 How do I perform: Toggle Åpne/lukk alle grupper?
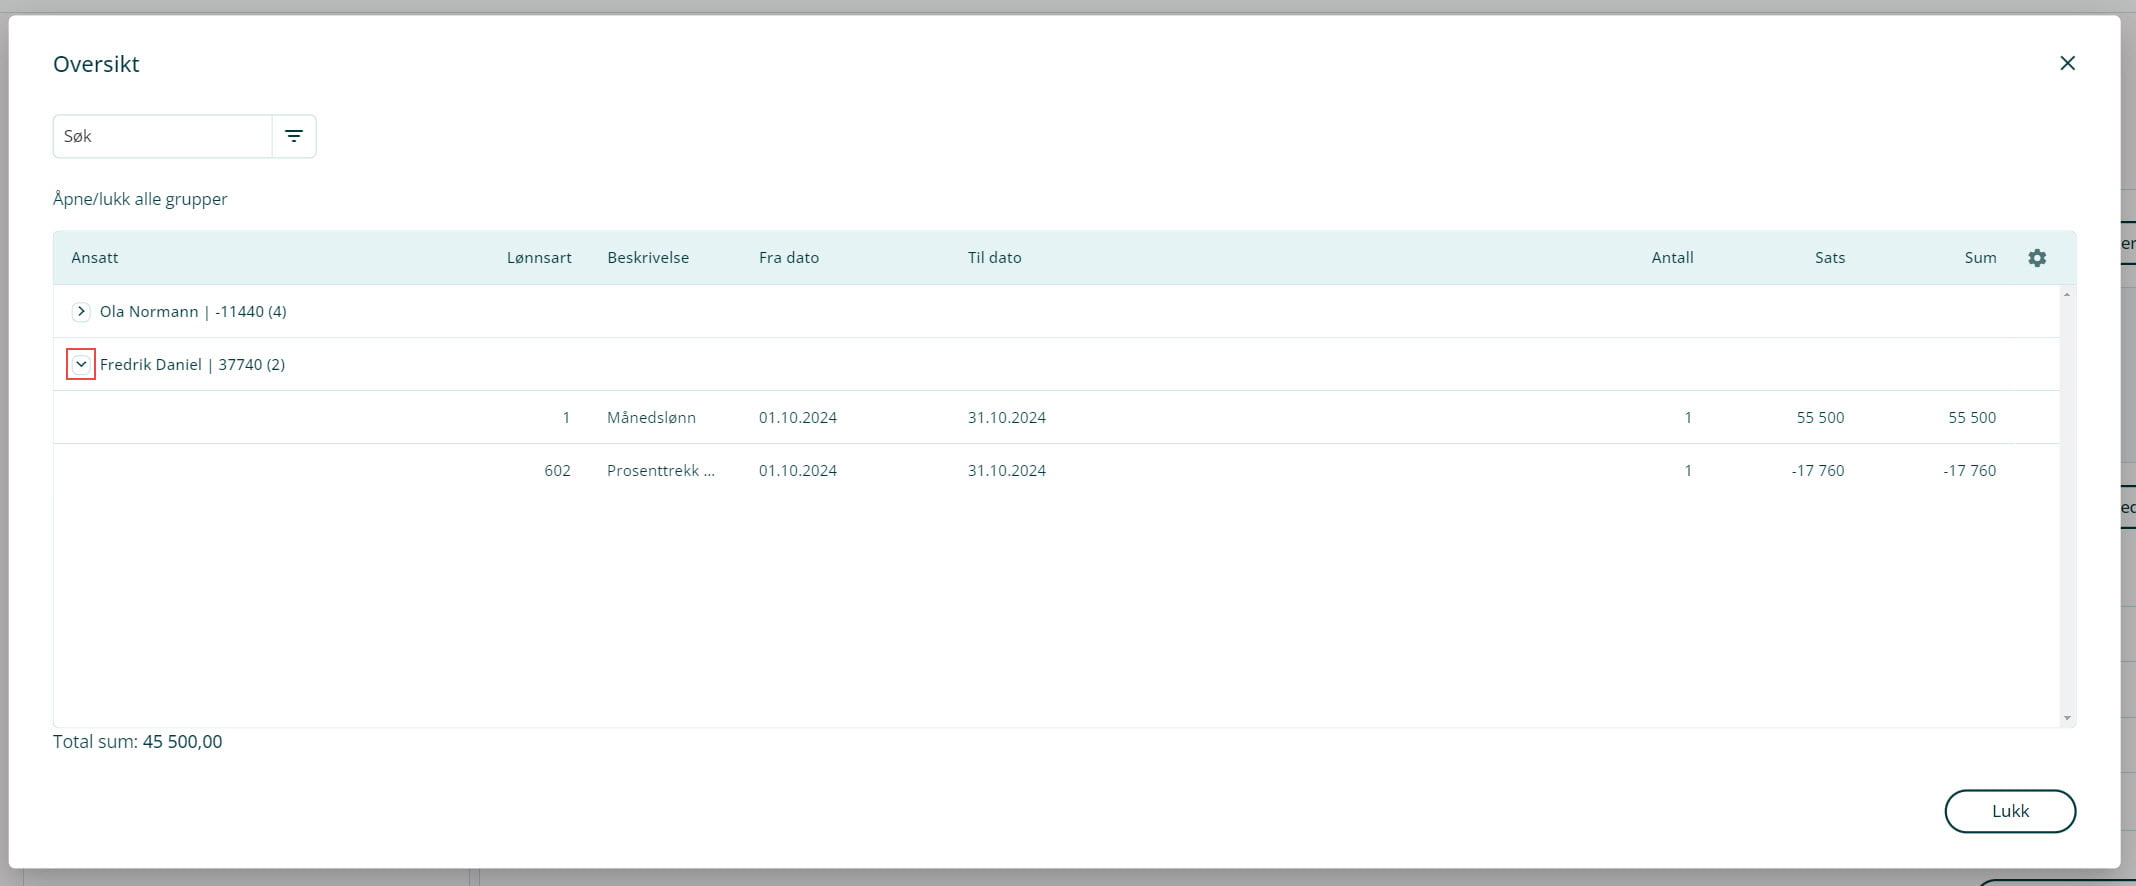coord(140,199)
